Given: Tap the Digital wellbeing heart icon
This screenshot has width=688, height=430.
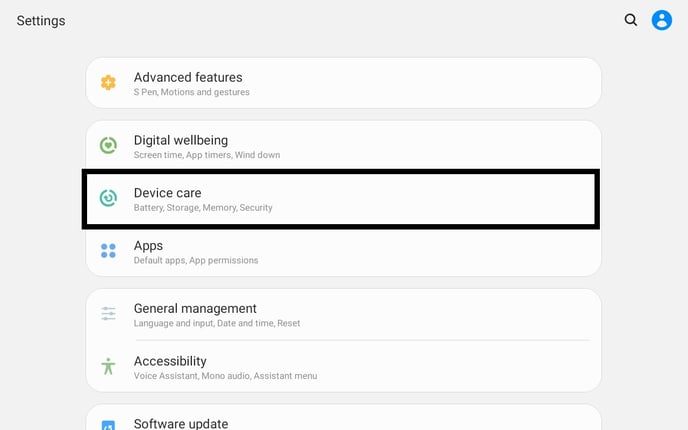Looking at the screenshot, I should click(108, 146).
